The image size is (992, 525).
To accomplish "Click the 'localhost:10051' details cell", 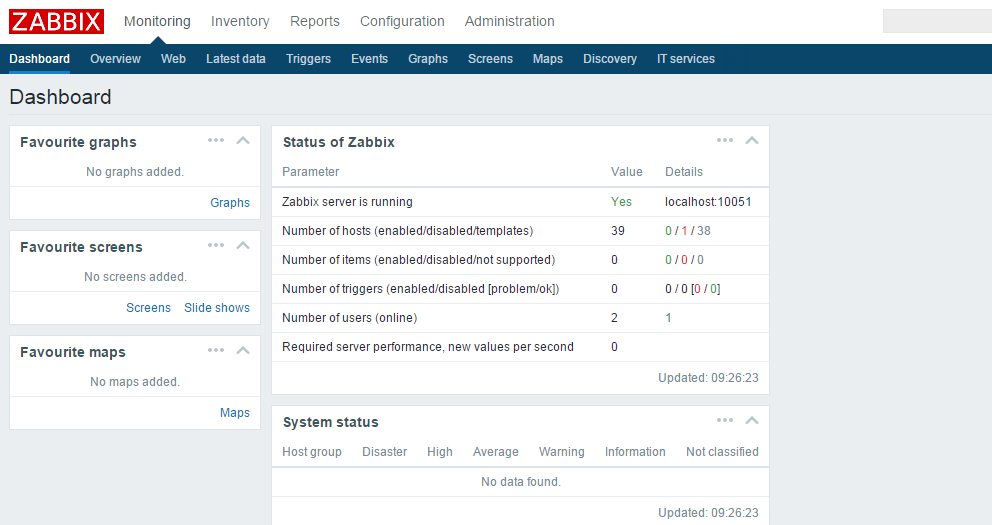I will coord(708,202).
